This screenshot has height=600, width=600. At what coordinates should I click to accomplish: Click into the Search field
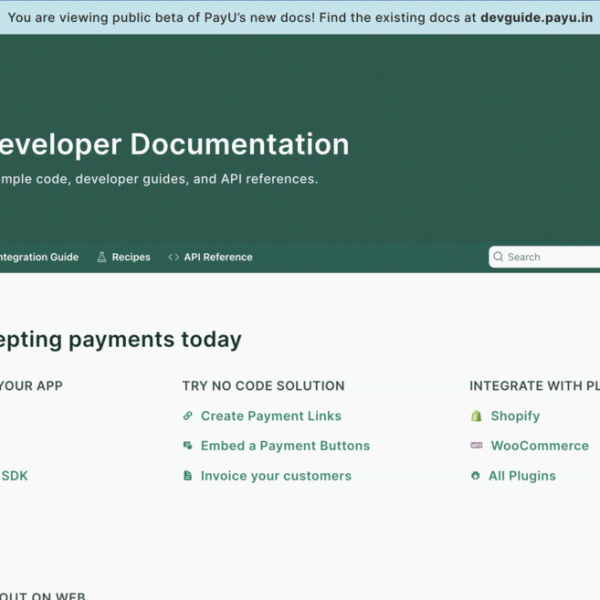[545, 257]
